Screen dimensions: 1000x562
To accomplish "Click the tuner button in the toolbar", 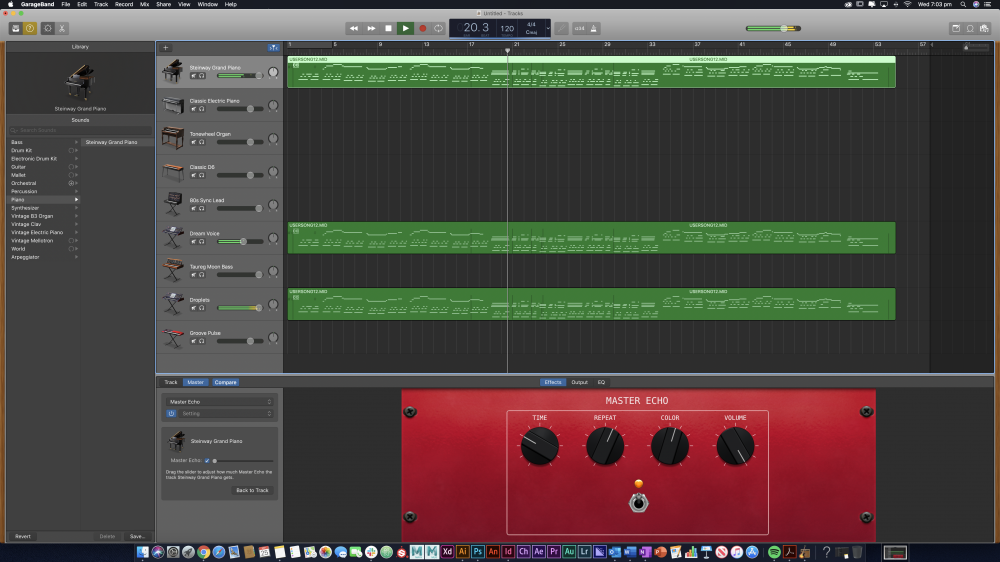I will (x=561, y=28).
